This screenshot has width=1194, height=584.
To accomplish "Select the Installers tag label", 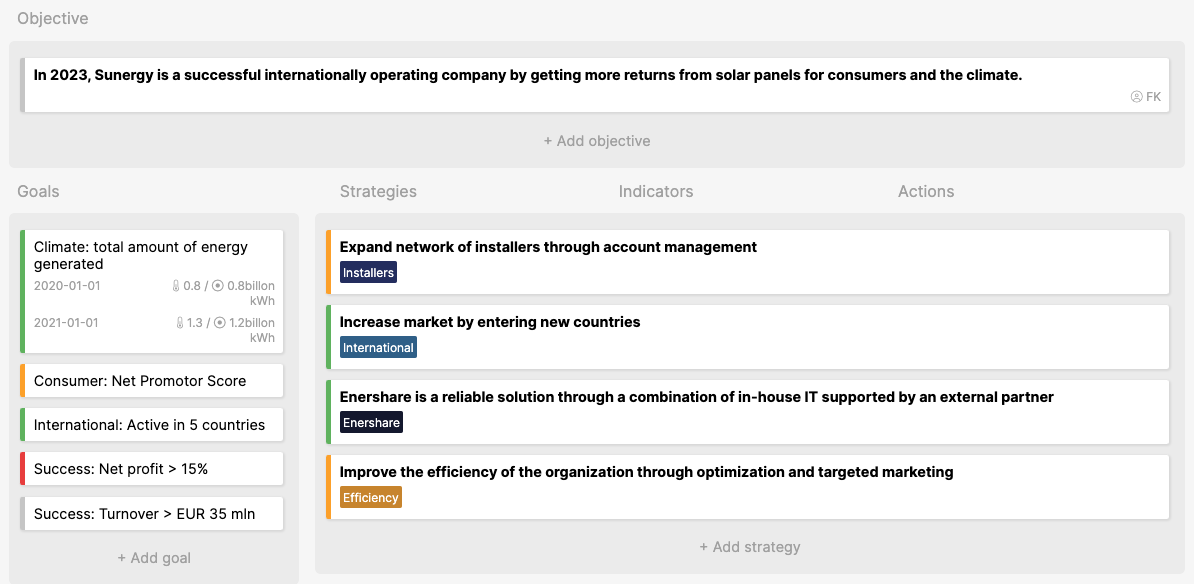I will 369,273.
